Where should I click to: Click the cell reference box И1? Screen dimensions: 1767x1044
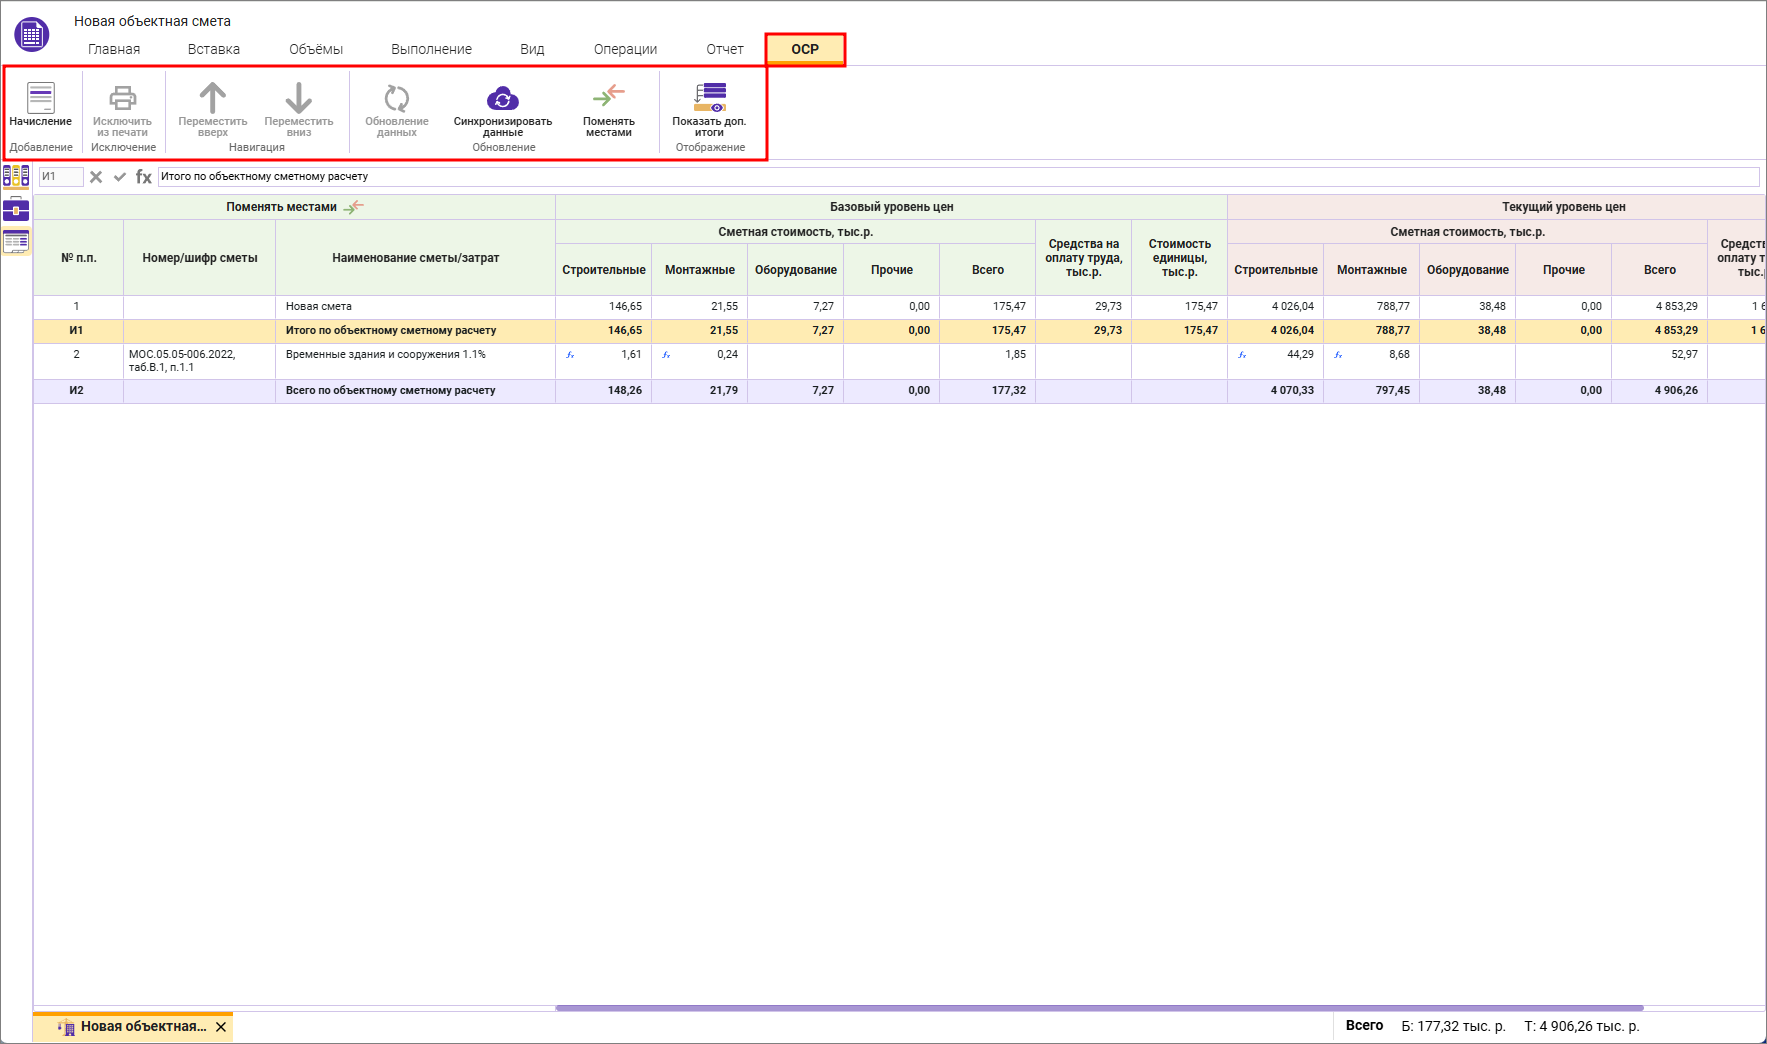click(60, 177)
